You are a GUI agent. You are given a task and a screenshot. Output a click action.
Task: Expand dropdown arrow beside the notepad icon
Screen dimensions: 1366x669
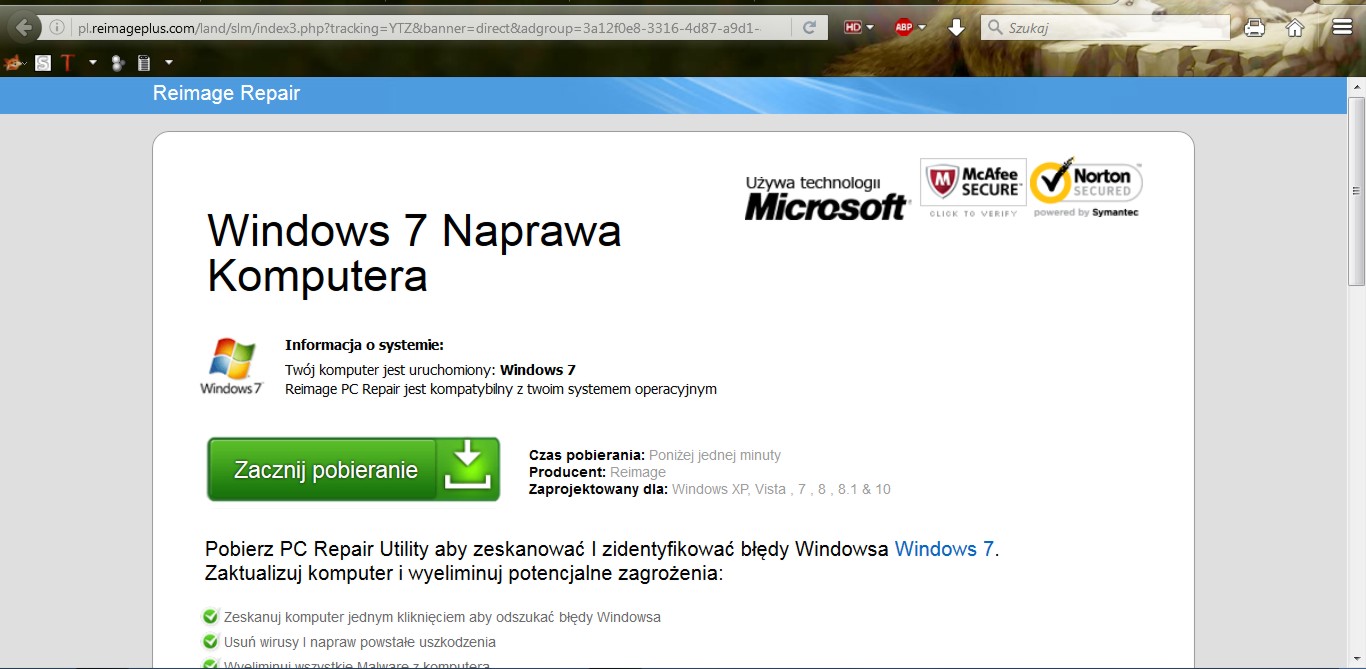168,62
